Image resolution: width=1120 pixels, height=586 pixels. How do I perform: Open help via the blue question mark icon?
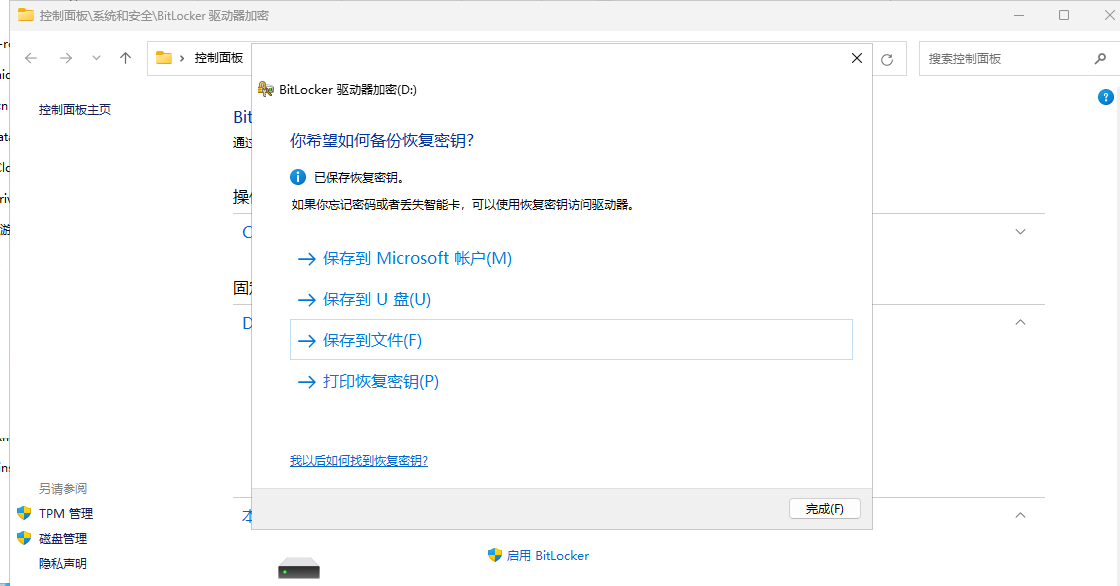(x=1106, y=97)
